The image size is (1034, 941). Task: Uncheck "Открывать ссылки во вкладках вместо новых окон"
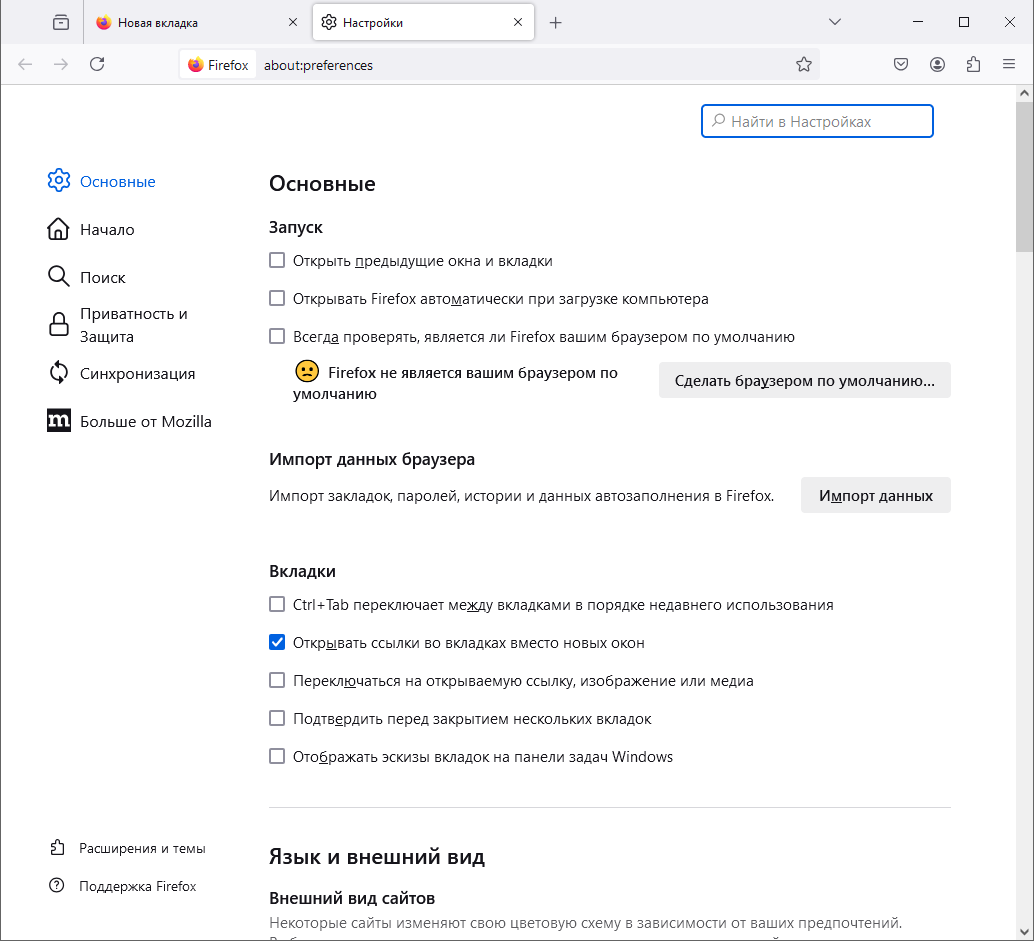pyautogui.click(x=278, y=643)
